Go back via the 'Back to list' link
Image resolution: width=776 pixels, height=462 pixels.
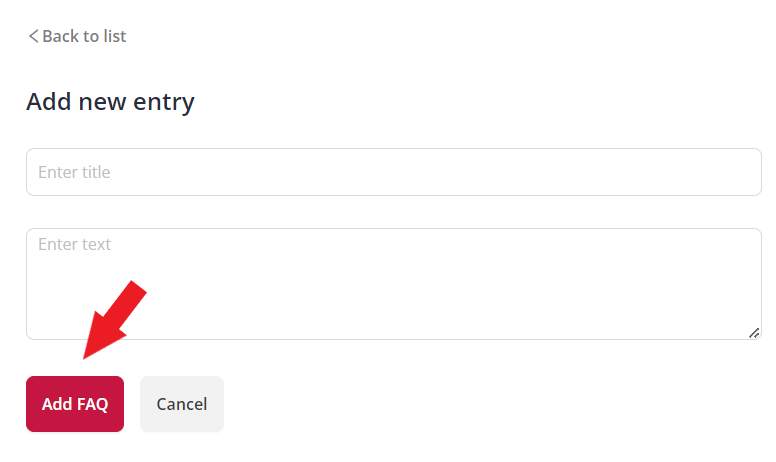[x=77, y=36]
